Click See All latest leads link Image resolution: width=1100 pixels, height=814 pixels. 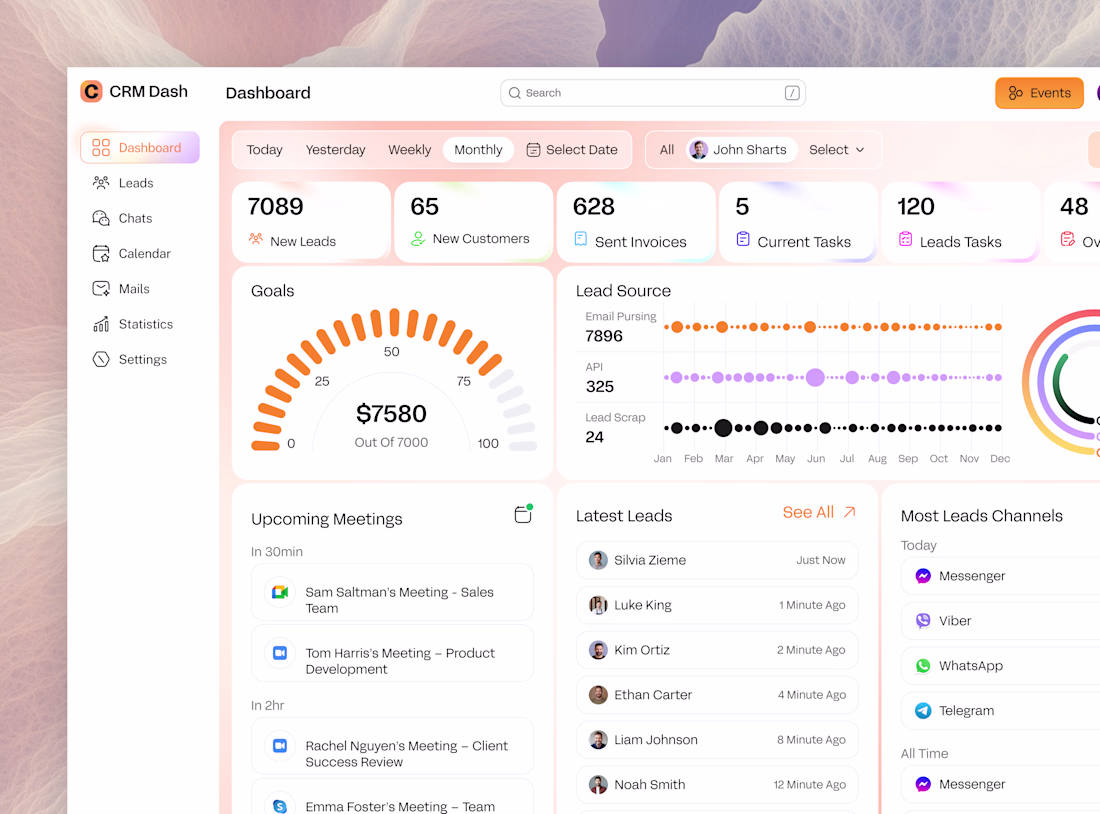point(819,512)
